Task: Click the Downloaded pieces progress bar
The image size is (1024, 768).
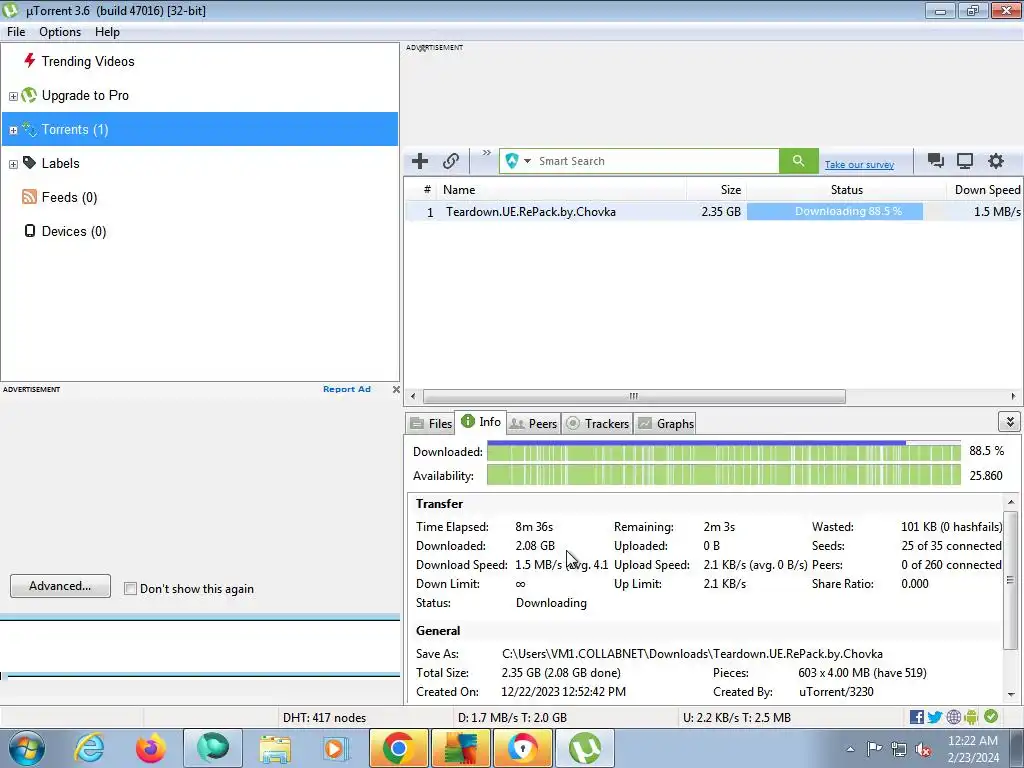Action: tap(724, 451)
